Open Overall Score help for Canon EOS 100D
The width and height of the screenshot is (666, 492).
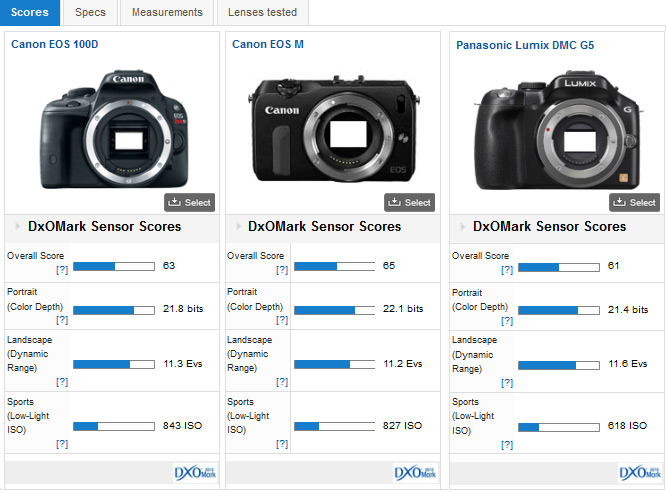point(62,270)
